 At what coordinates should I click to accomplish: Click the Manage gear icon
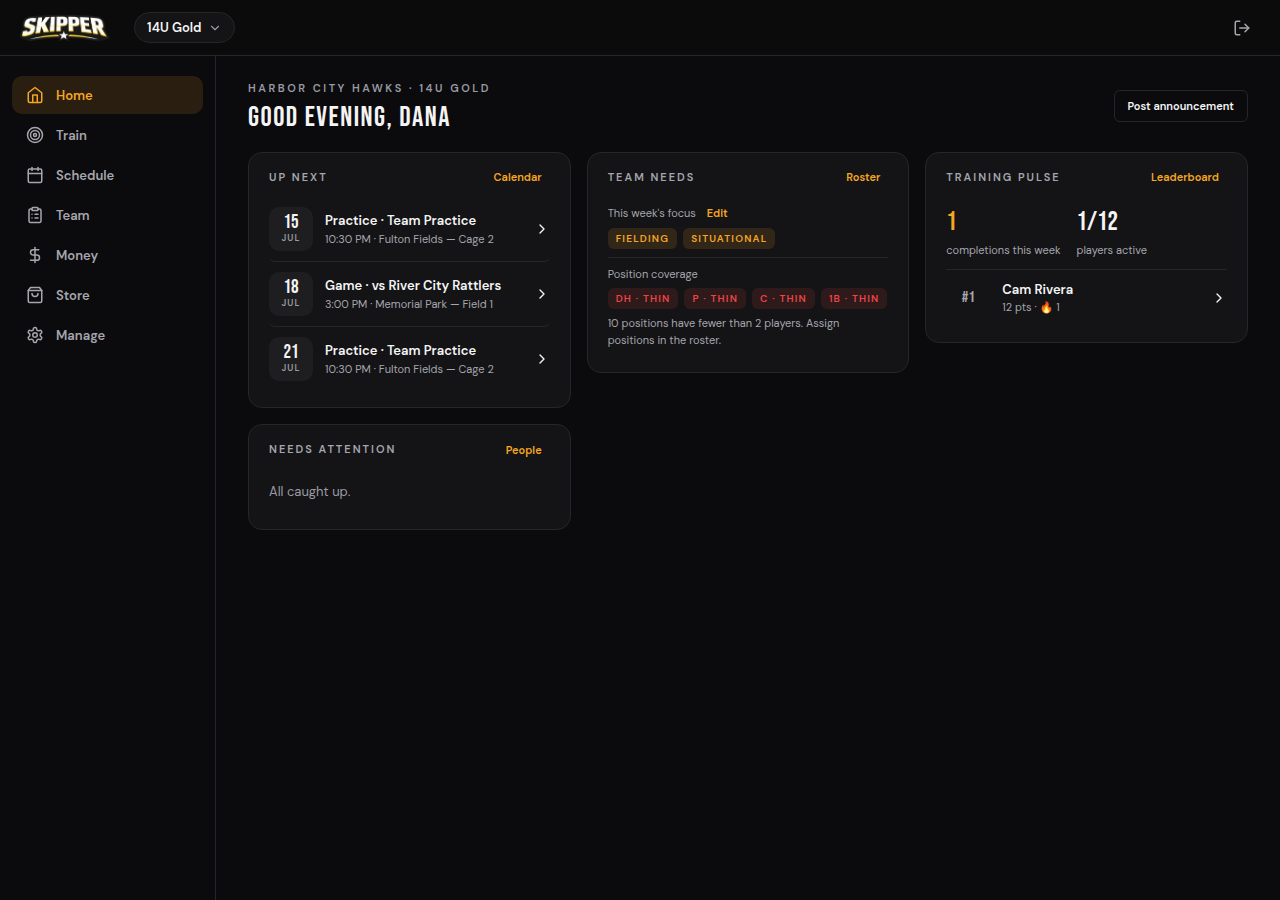(35, 335)
